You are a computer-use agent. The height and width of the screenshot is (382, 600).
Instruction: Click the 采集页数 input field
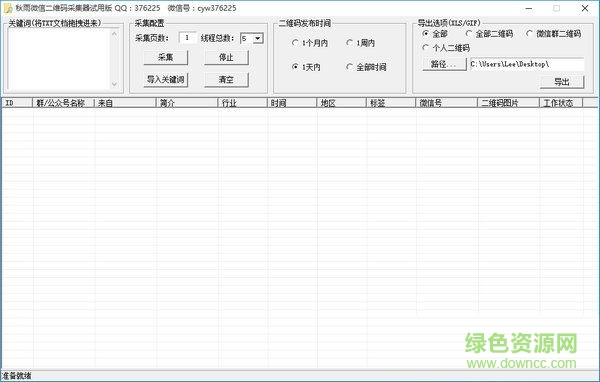coord(188,38)
